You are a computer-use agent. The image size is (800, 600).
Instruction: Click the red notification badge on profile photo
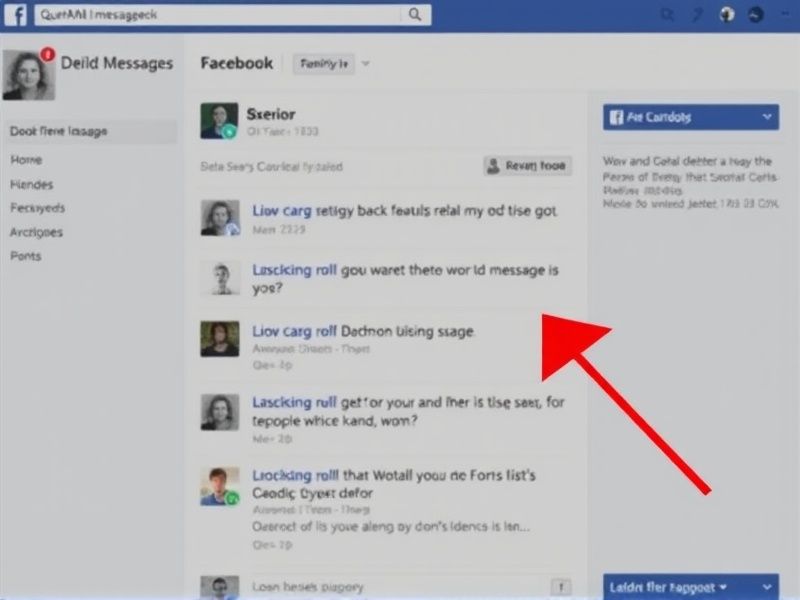(47, 54)
